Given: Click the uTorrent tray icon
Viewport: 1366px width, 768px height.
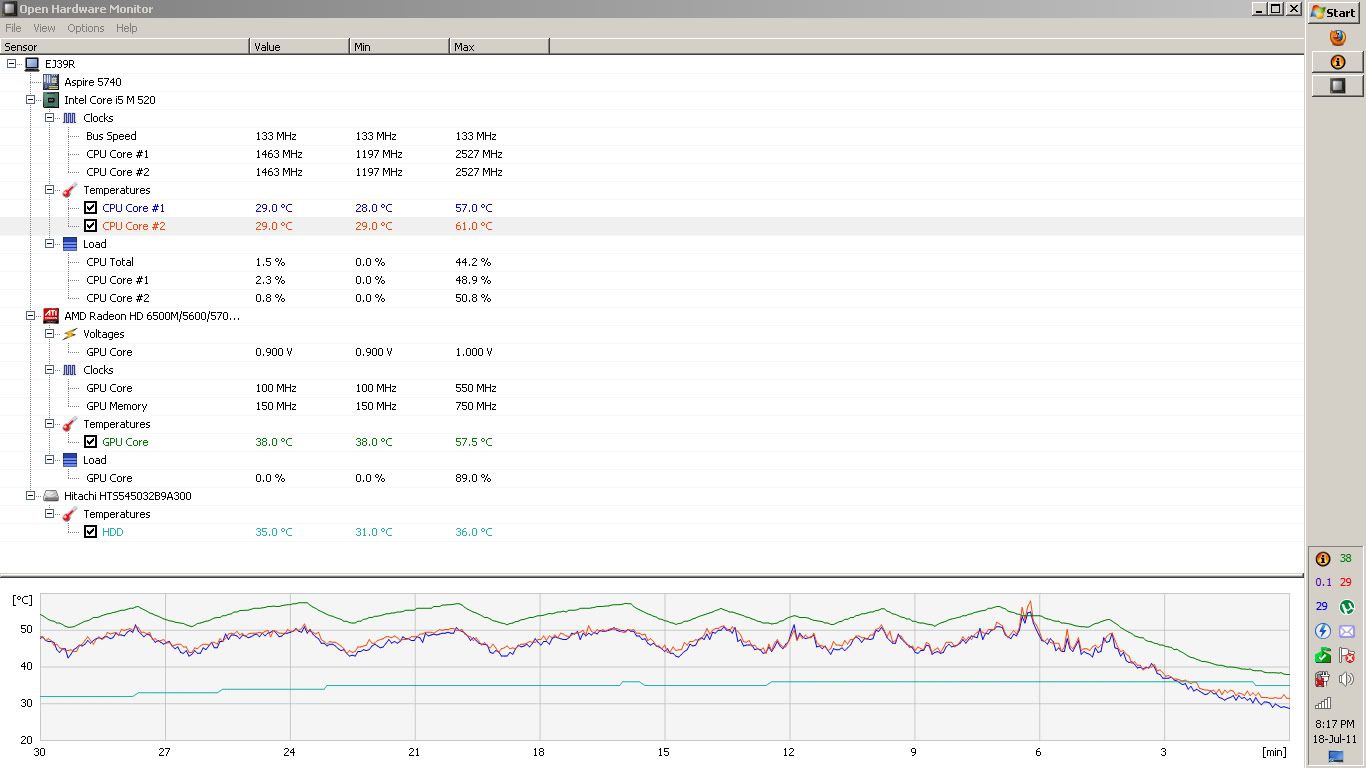Looking at the screenshot, I should [1346, 607].
